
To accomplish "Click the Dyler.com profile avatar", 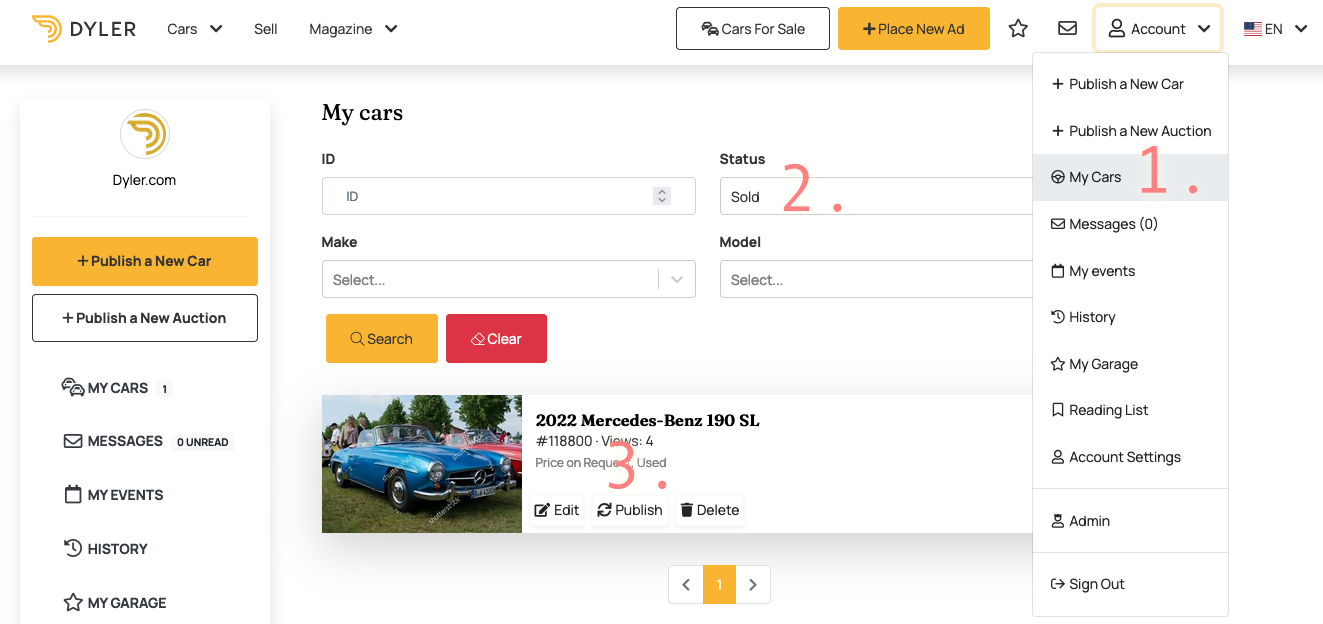I will (145, 134).
